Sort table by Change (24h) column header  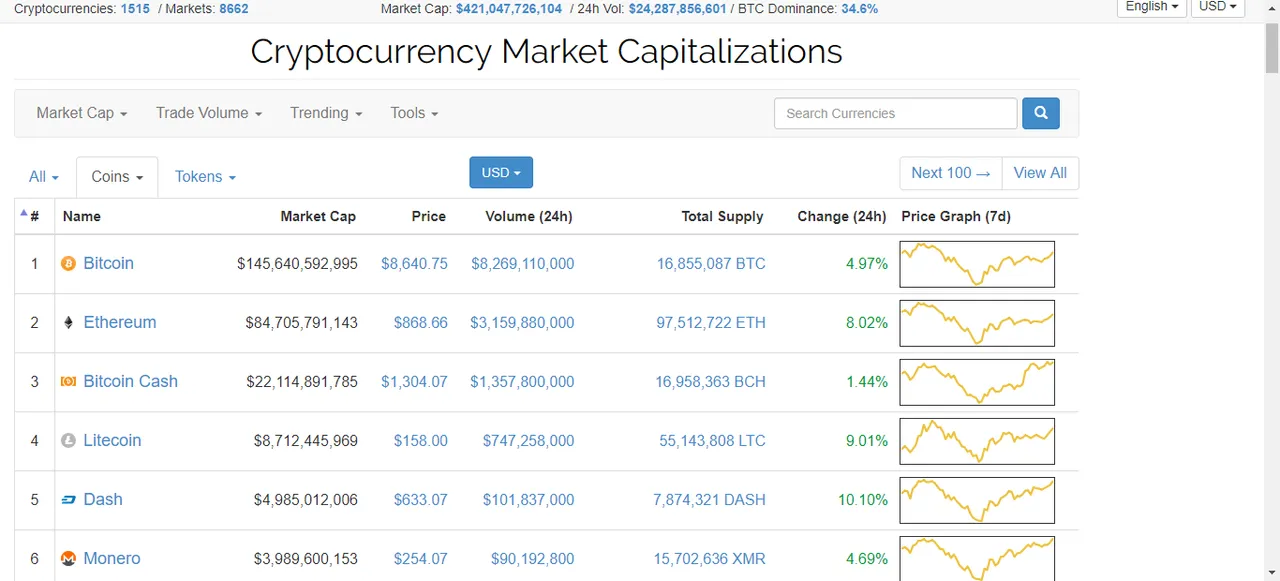842,216
